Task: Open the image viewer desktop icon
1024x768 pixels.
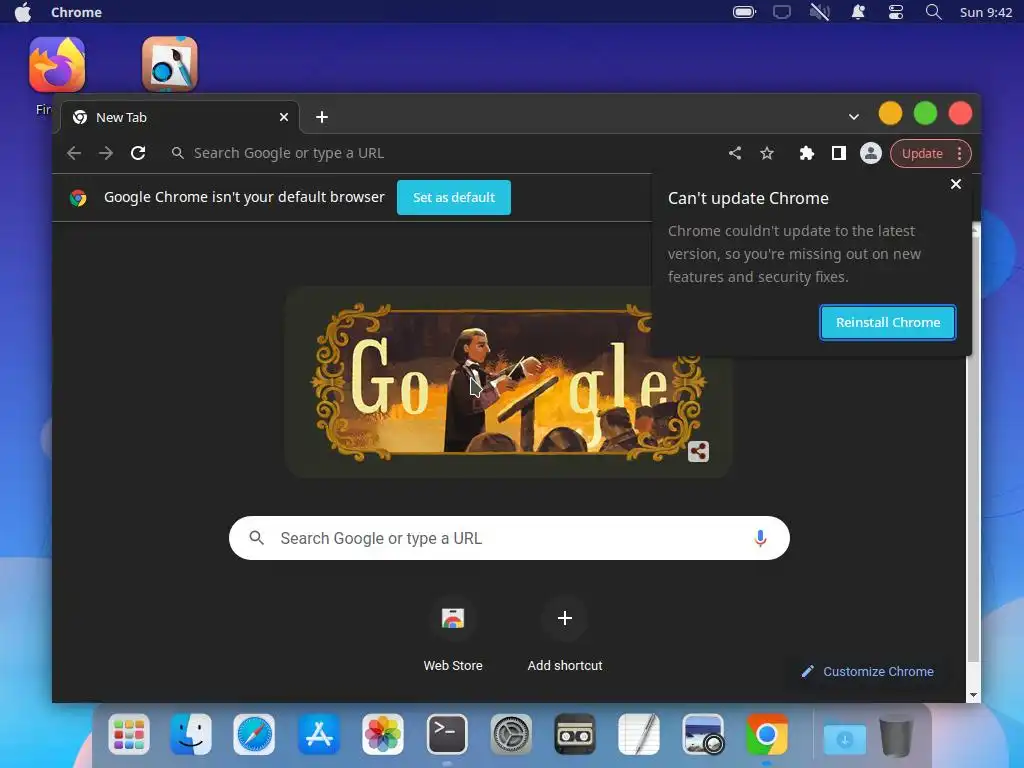Action: pos(170,64)
